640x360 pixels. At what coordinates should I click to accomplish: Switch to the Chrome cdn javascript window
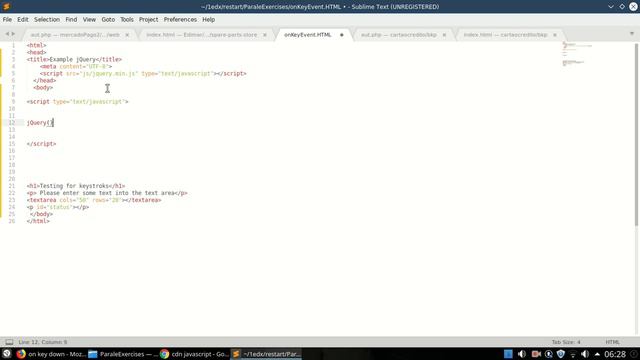[194, 354]
